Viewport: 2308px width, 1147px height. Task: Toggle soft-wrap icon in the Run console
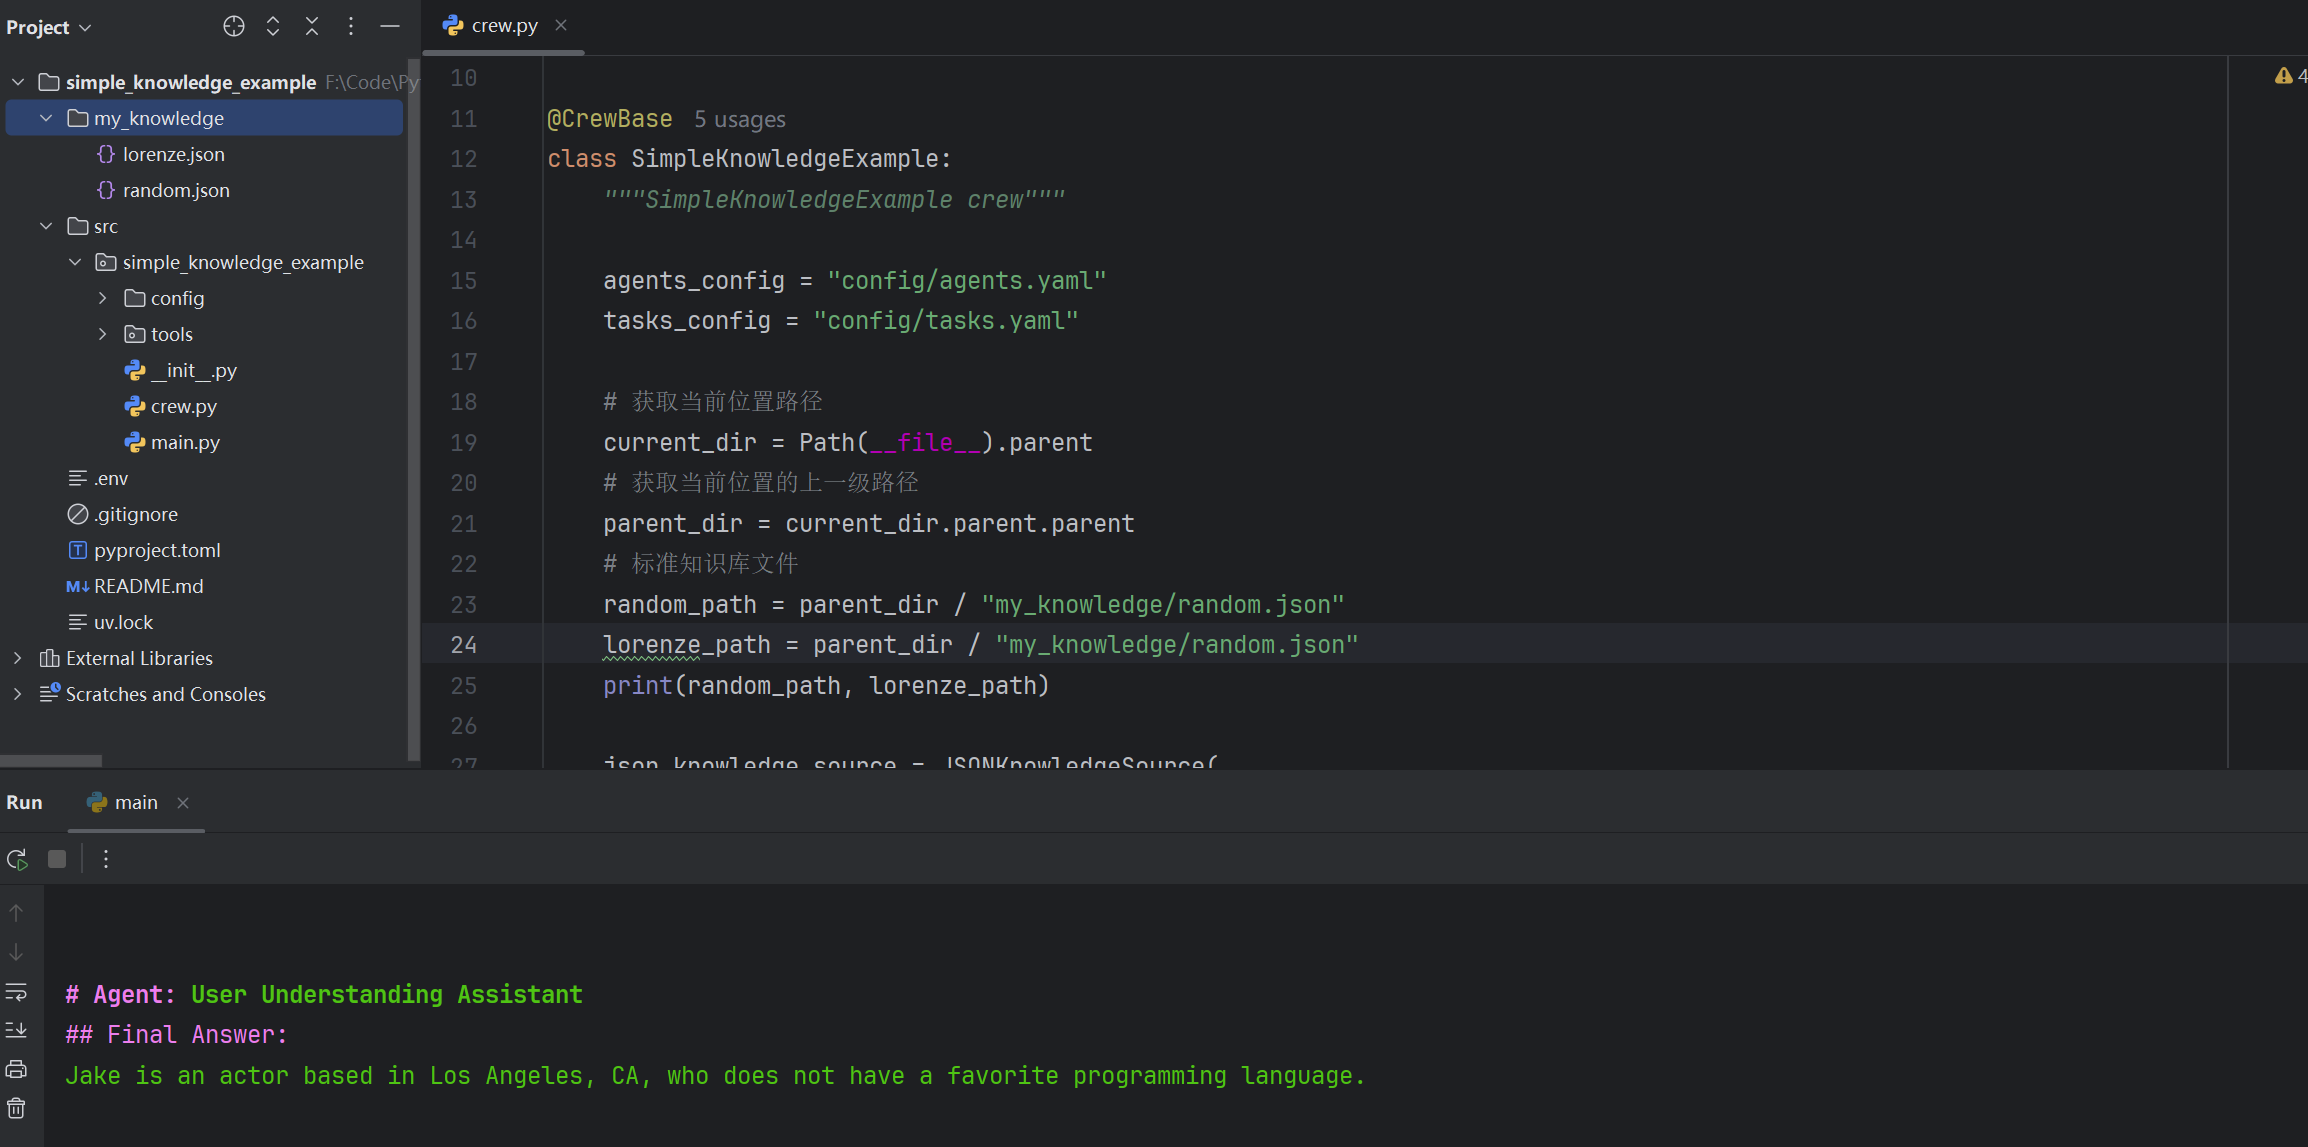tap(16, 992)
